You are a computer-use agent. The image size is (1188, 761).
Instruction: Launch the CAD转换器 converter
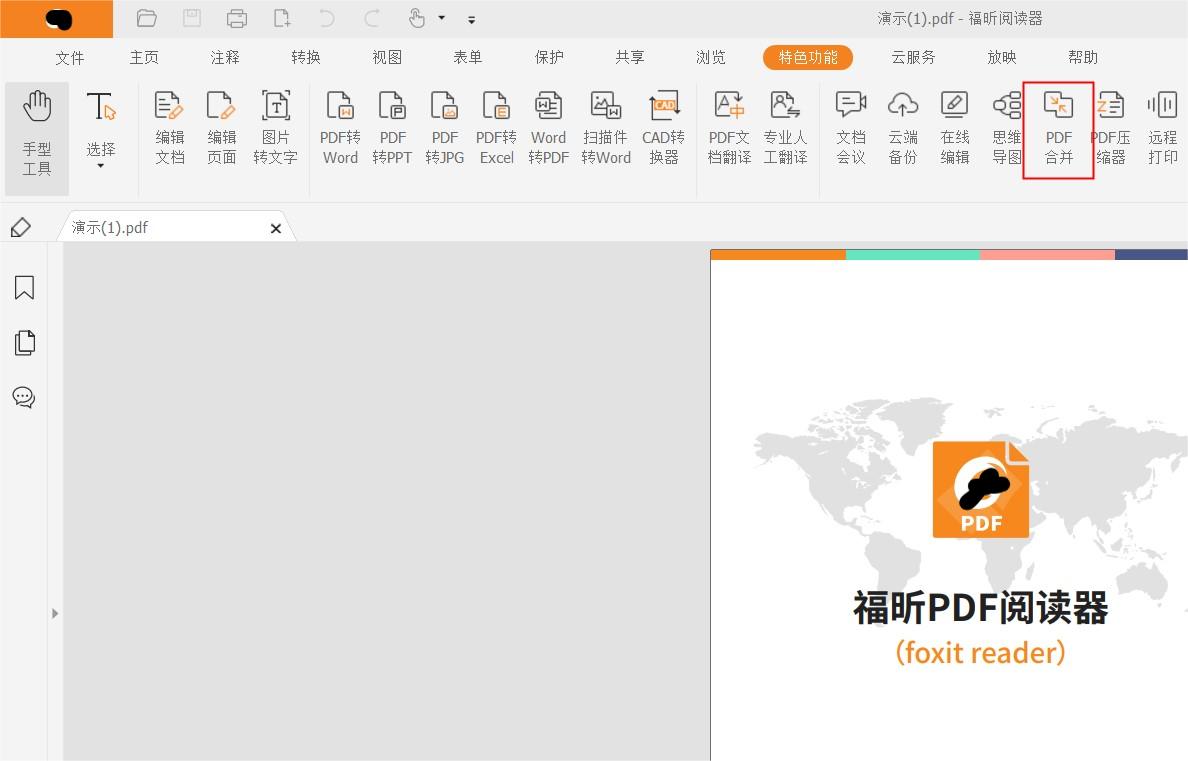pyautogui.click(x=663, y=128)
